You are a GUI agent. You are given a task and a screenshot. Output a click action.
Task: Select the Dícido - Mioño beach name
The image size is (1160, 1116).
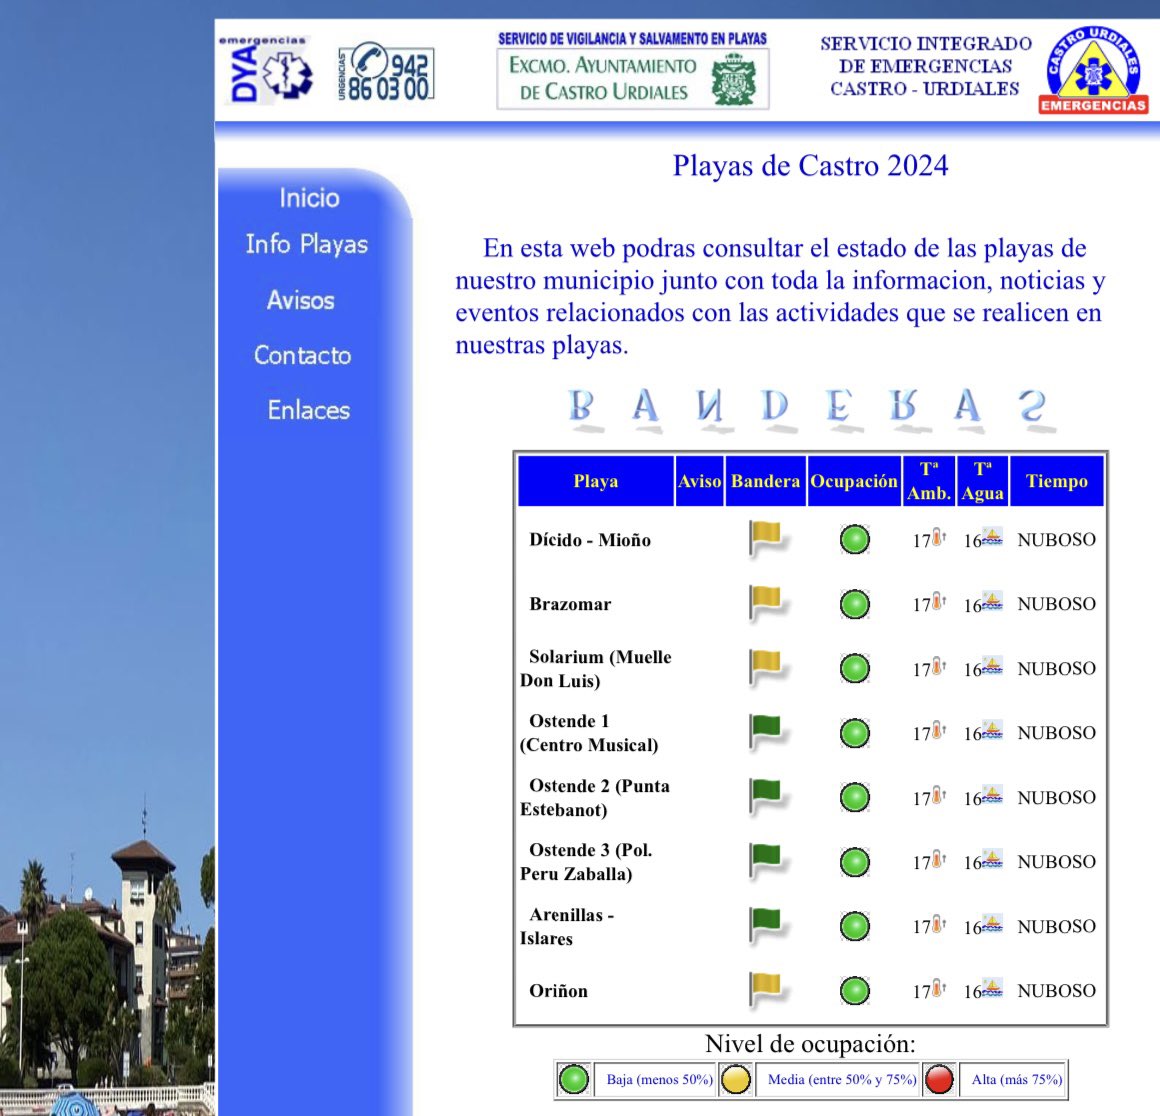click(x=590, y=540)
